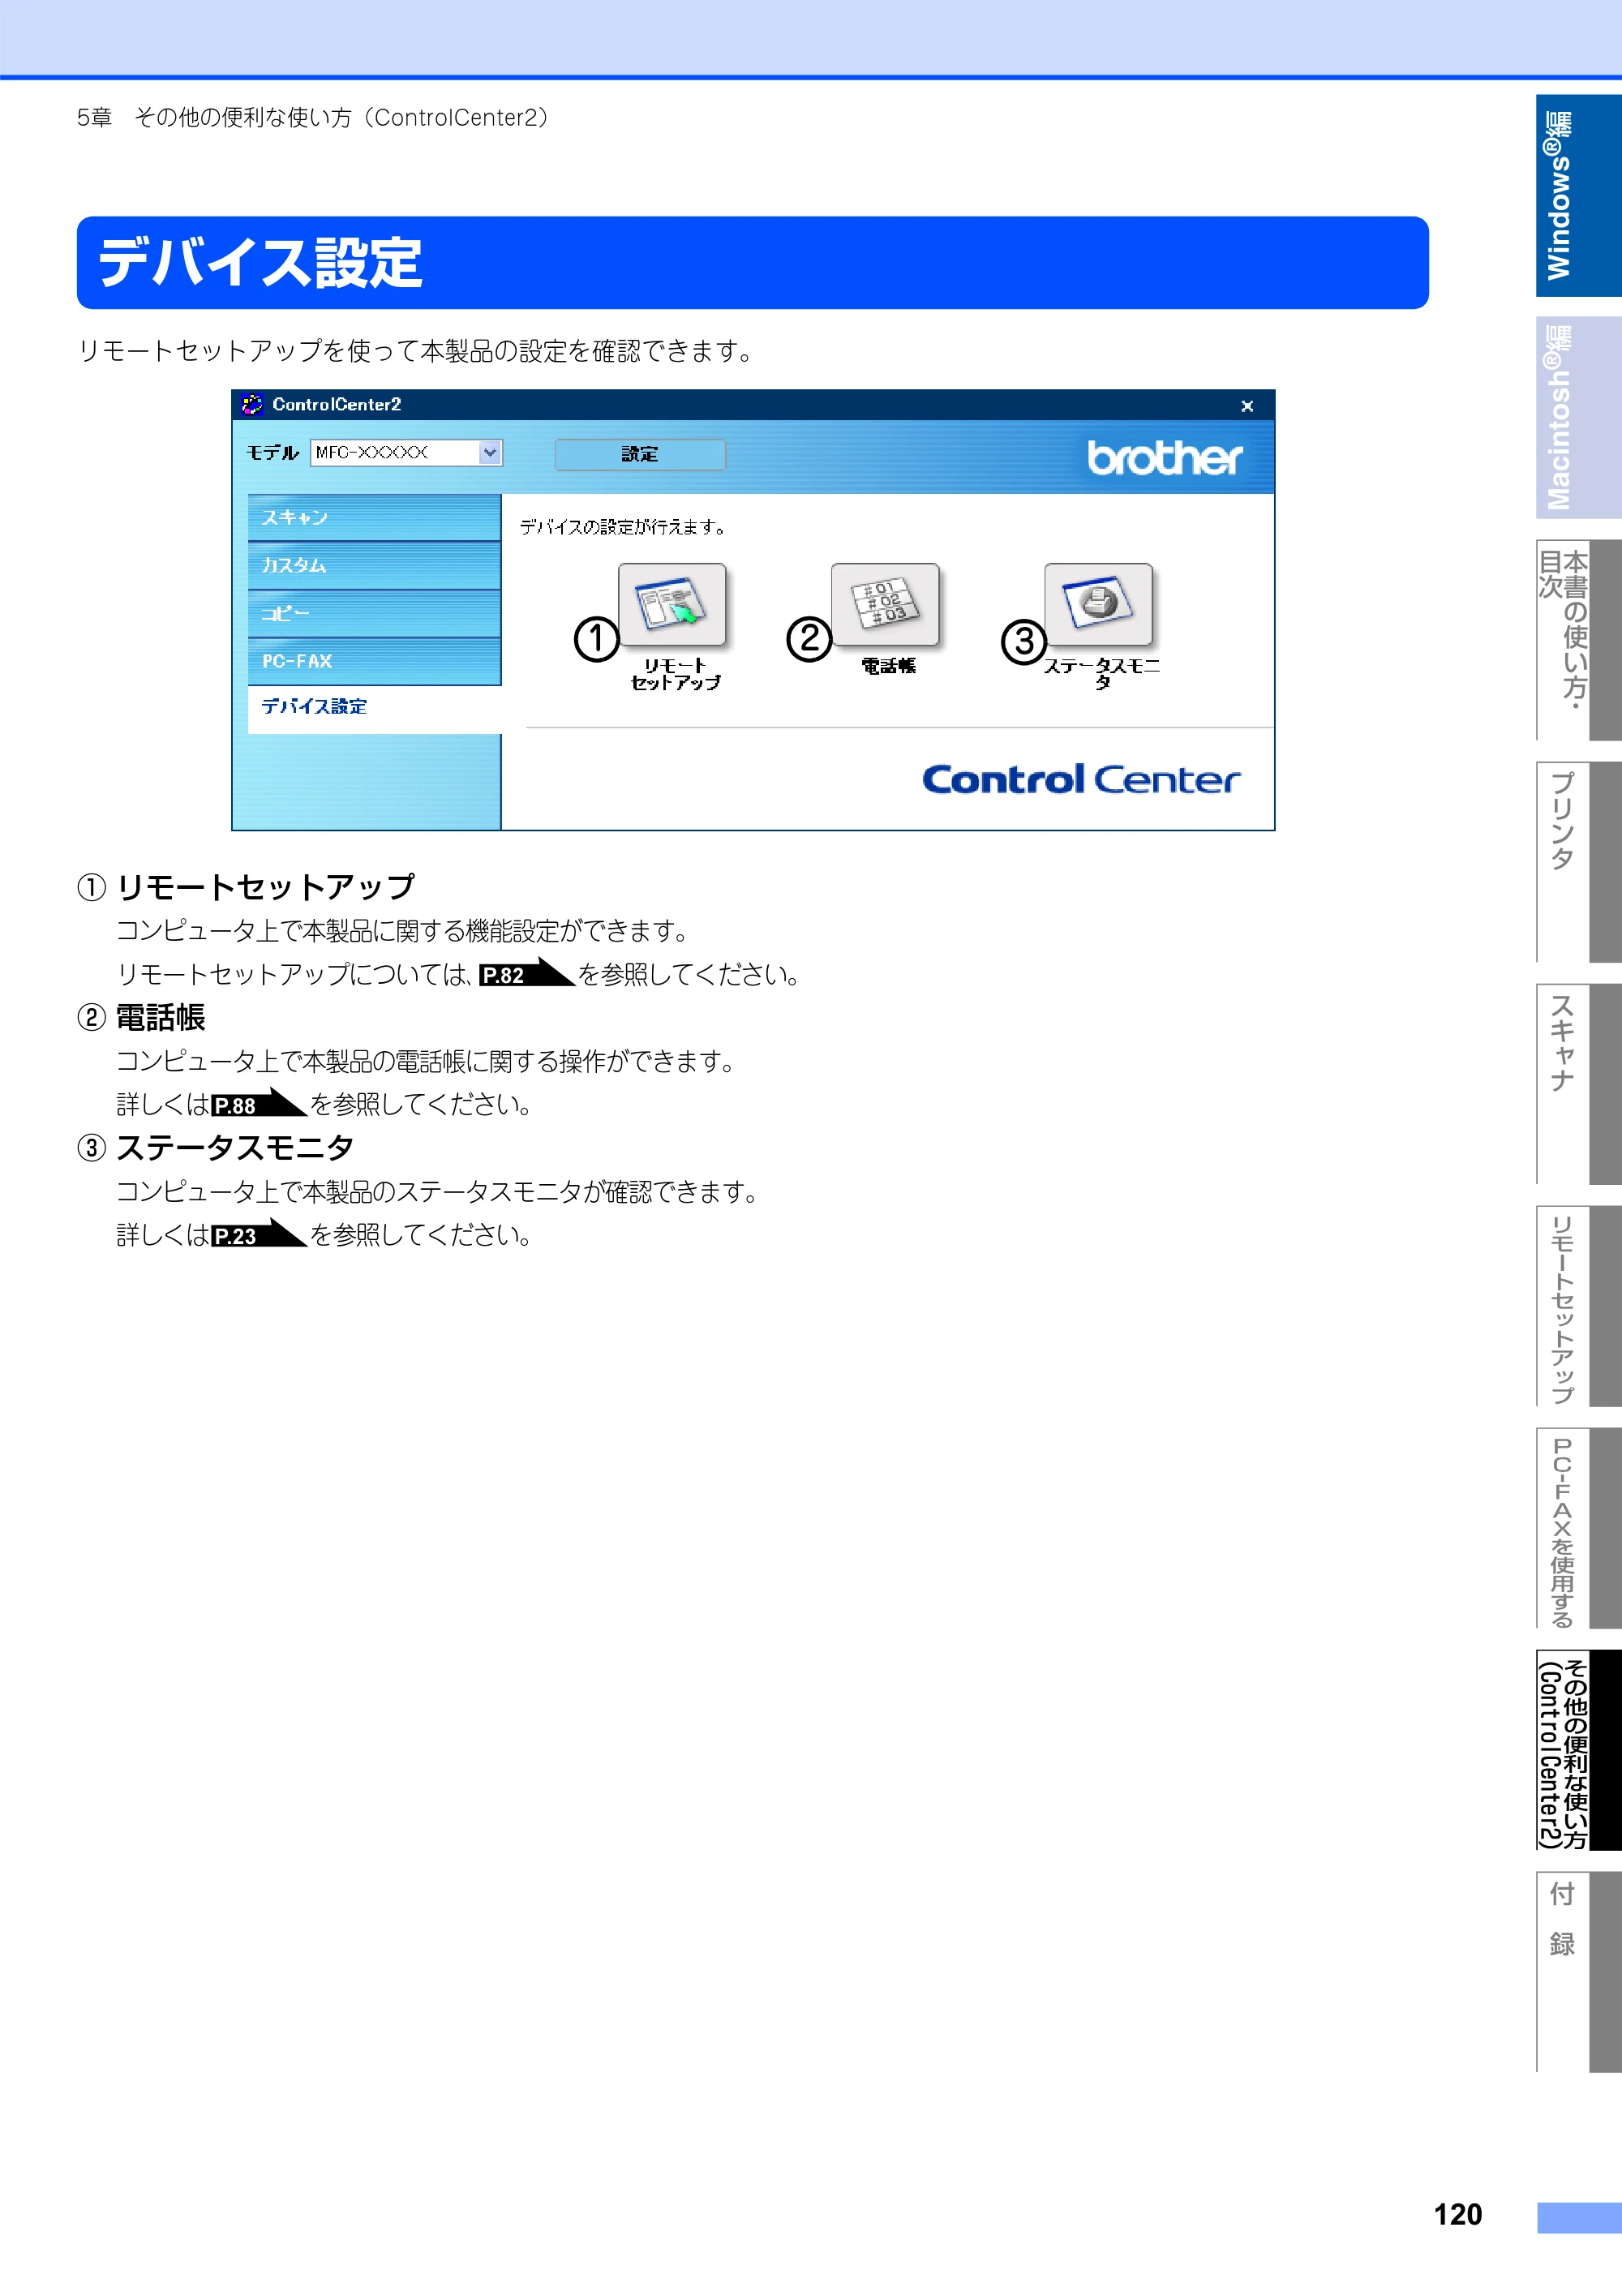Open the リモートセットアップ remote setup icon
The width and height of the screenshot is (1622, 2296).
coord(672,605)
